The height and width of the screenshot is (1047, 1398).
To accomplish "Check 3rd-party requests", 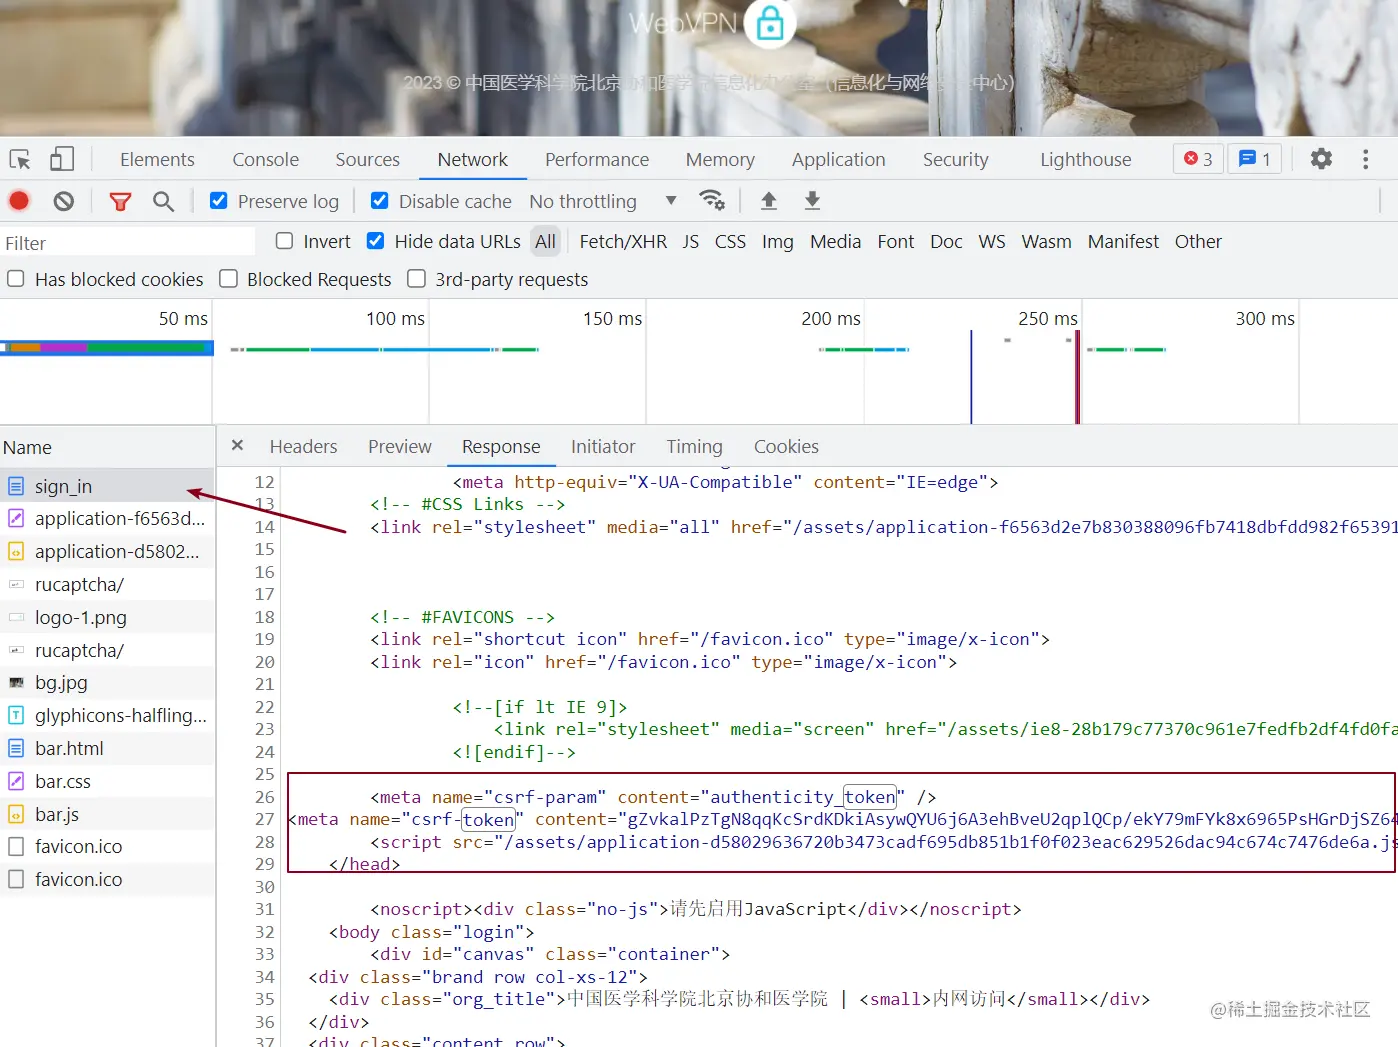I will point(416,278).
